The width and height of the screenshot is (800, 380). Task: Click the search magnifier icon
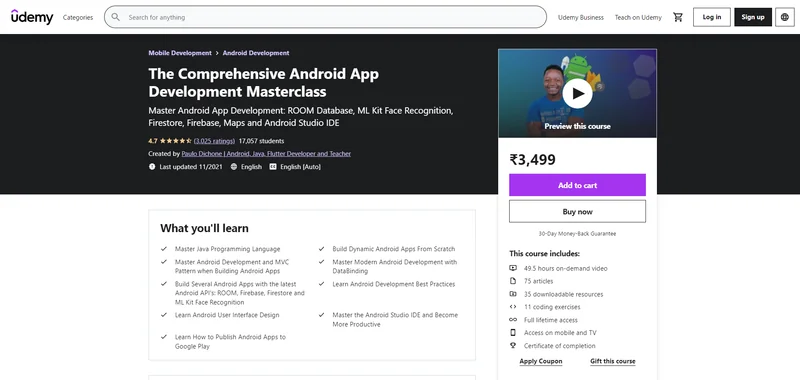click(116, 17)
